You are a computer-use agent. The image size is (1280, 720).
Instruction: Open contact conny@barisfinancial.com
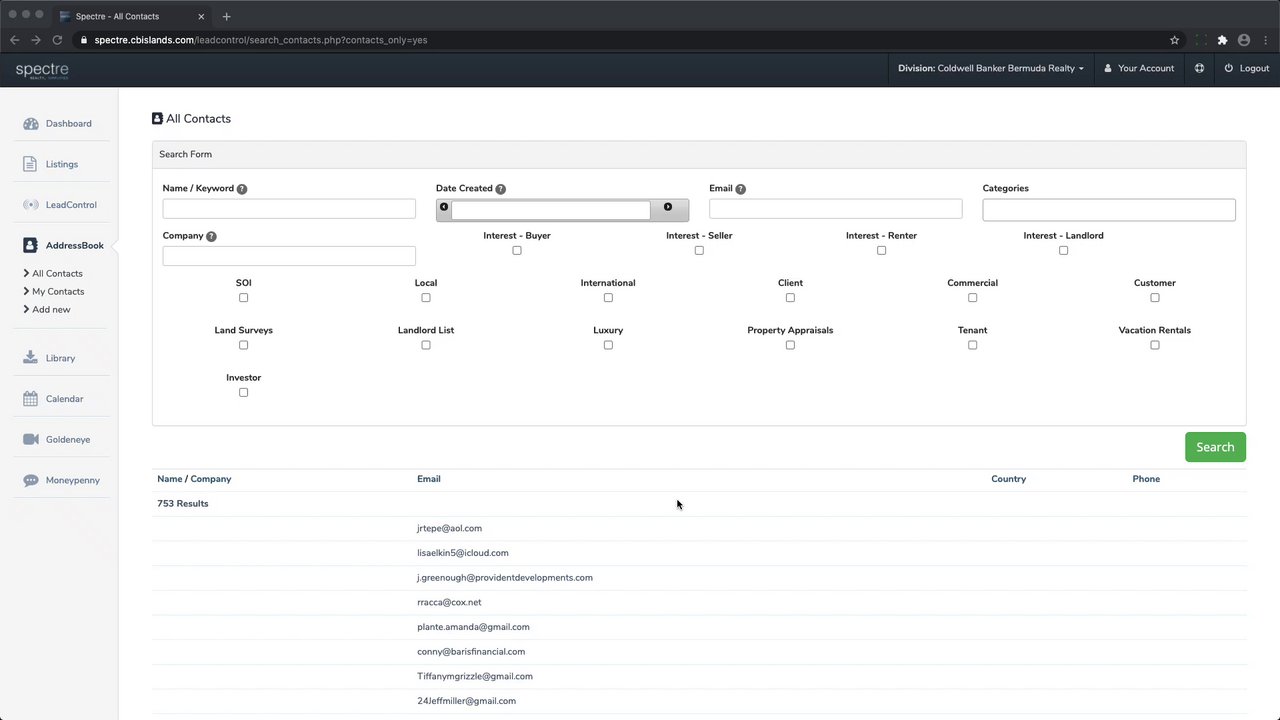click(471, 652)
